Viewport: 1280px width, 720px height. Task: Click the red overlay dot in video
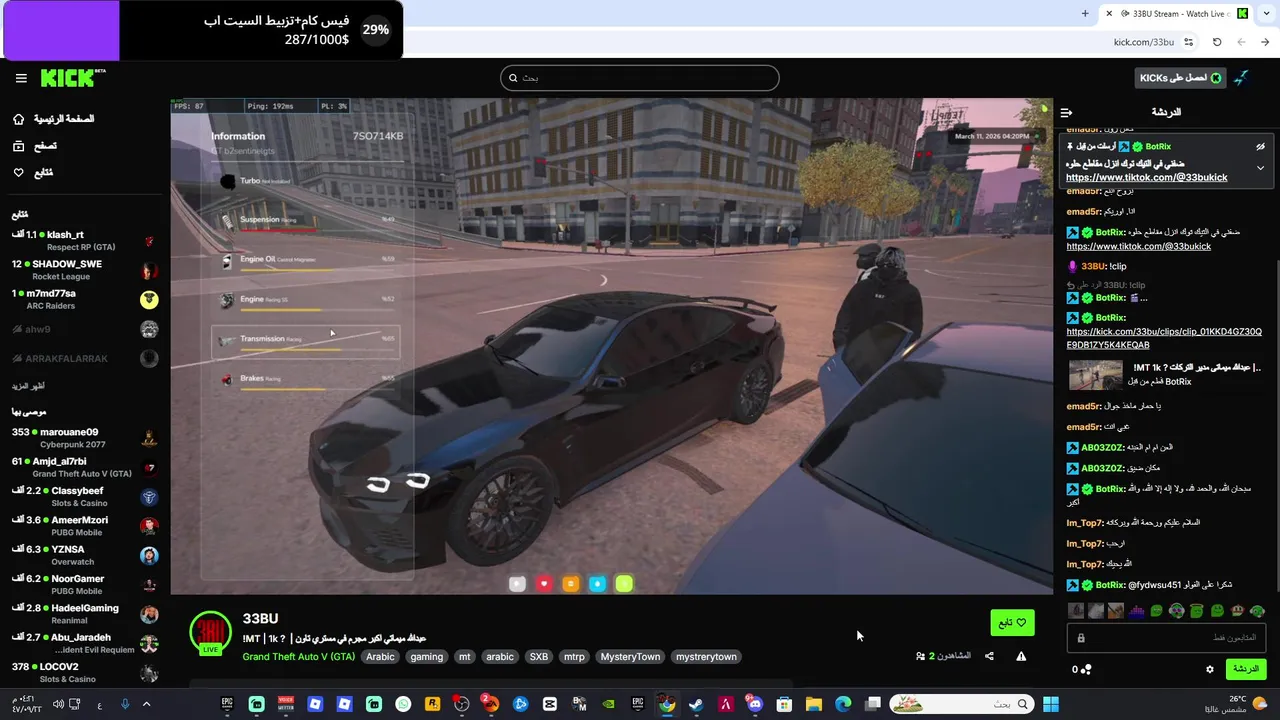pyautogui.click(x=544, y=584)
